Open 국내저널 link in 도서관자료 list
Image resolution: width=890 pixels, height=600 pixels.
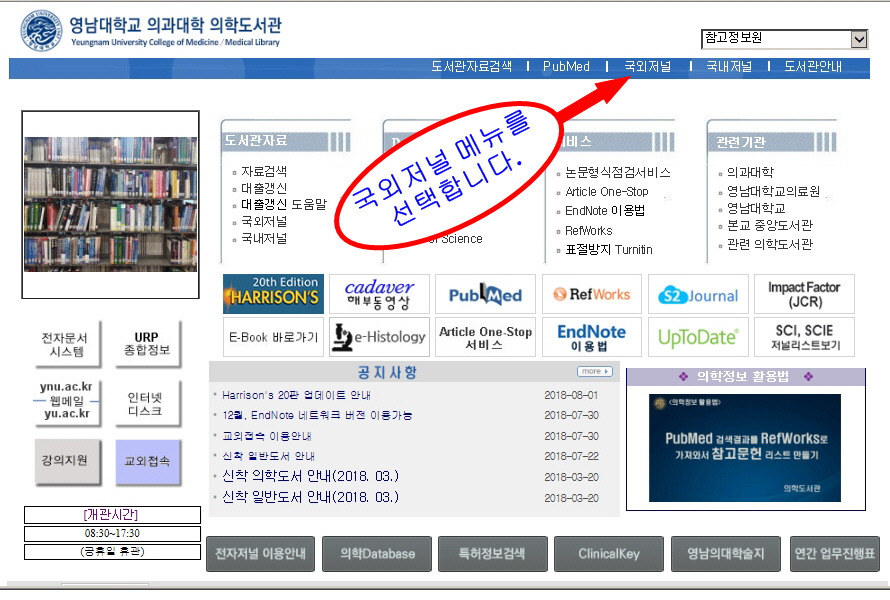tap(264, 238)
